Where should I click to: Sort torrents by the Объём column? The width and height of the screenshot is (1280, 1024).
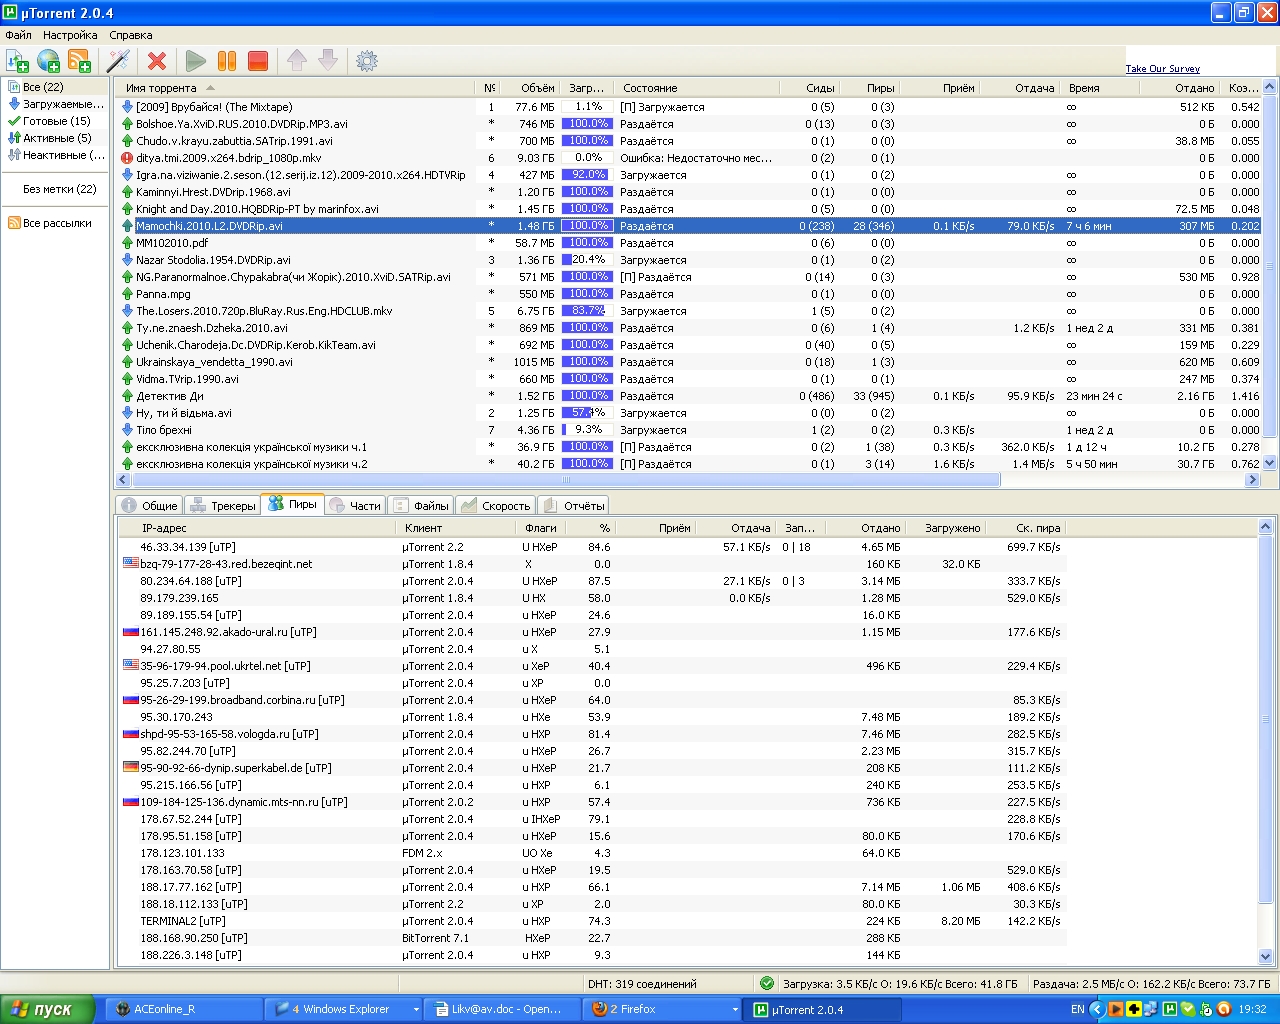click(530, 88)
